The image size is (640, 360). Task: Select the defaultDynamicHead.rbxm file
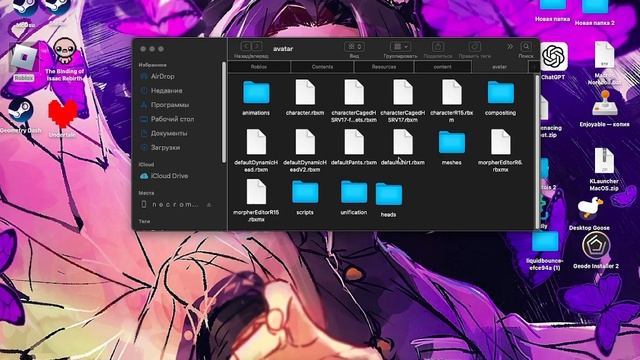coord(256,142)
